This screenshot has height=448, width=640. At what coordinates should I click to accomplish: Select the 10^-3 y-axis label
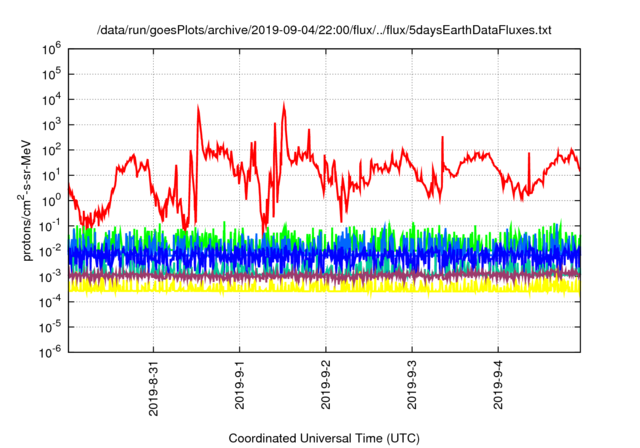(50, 277)
